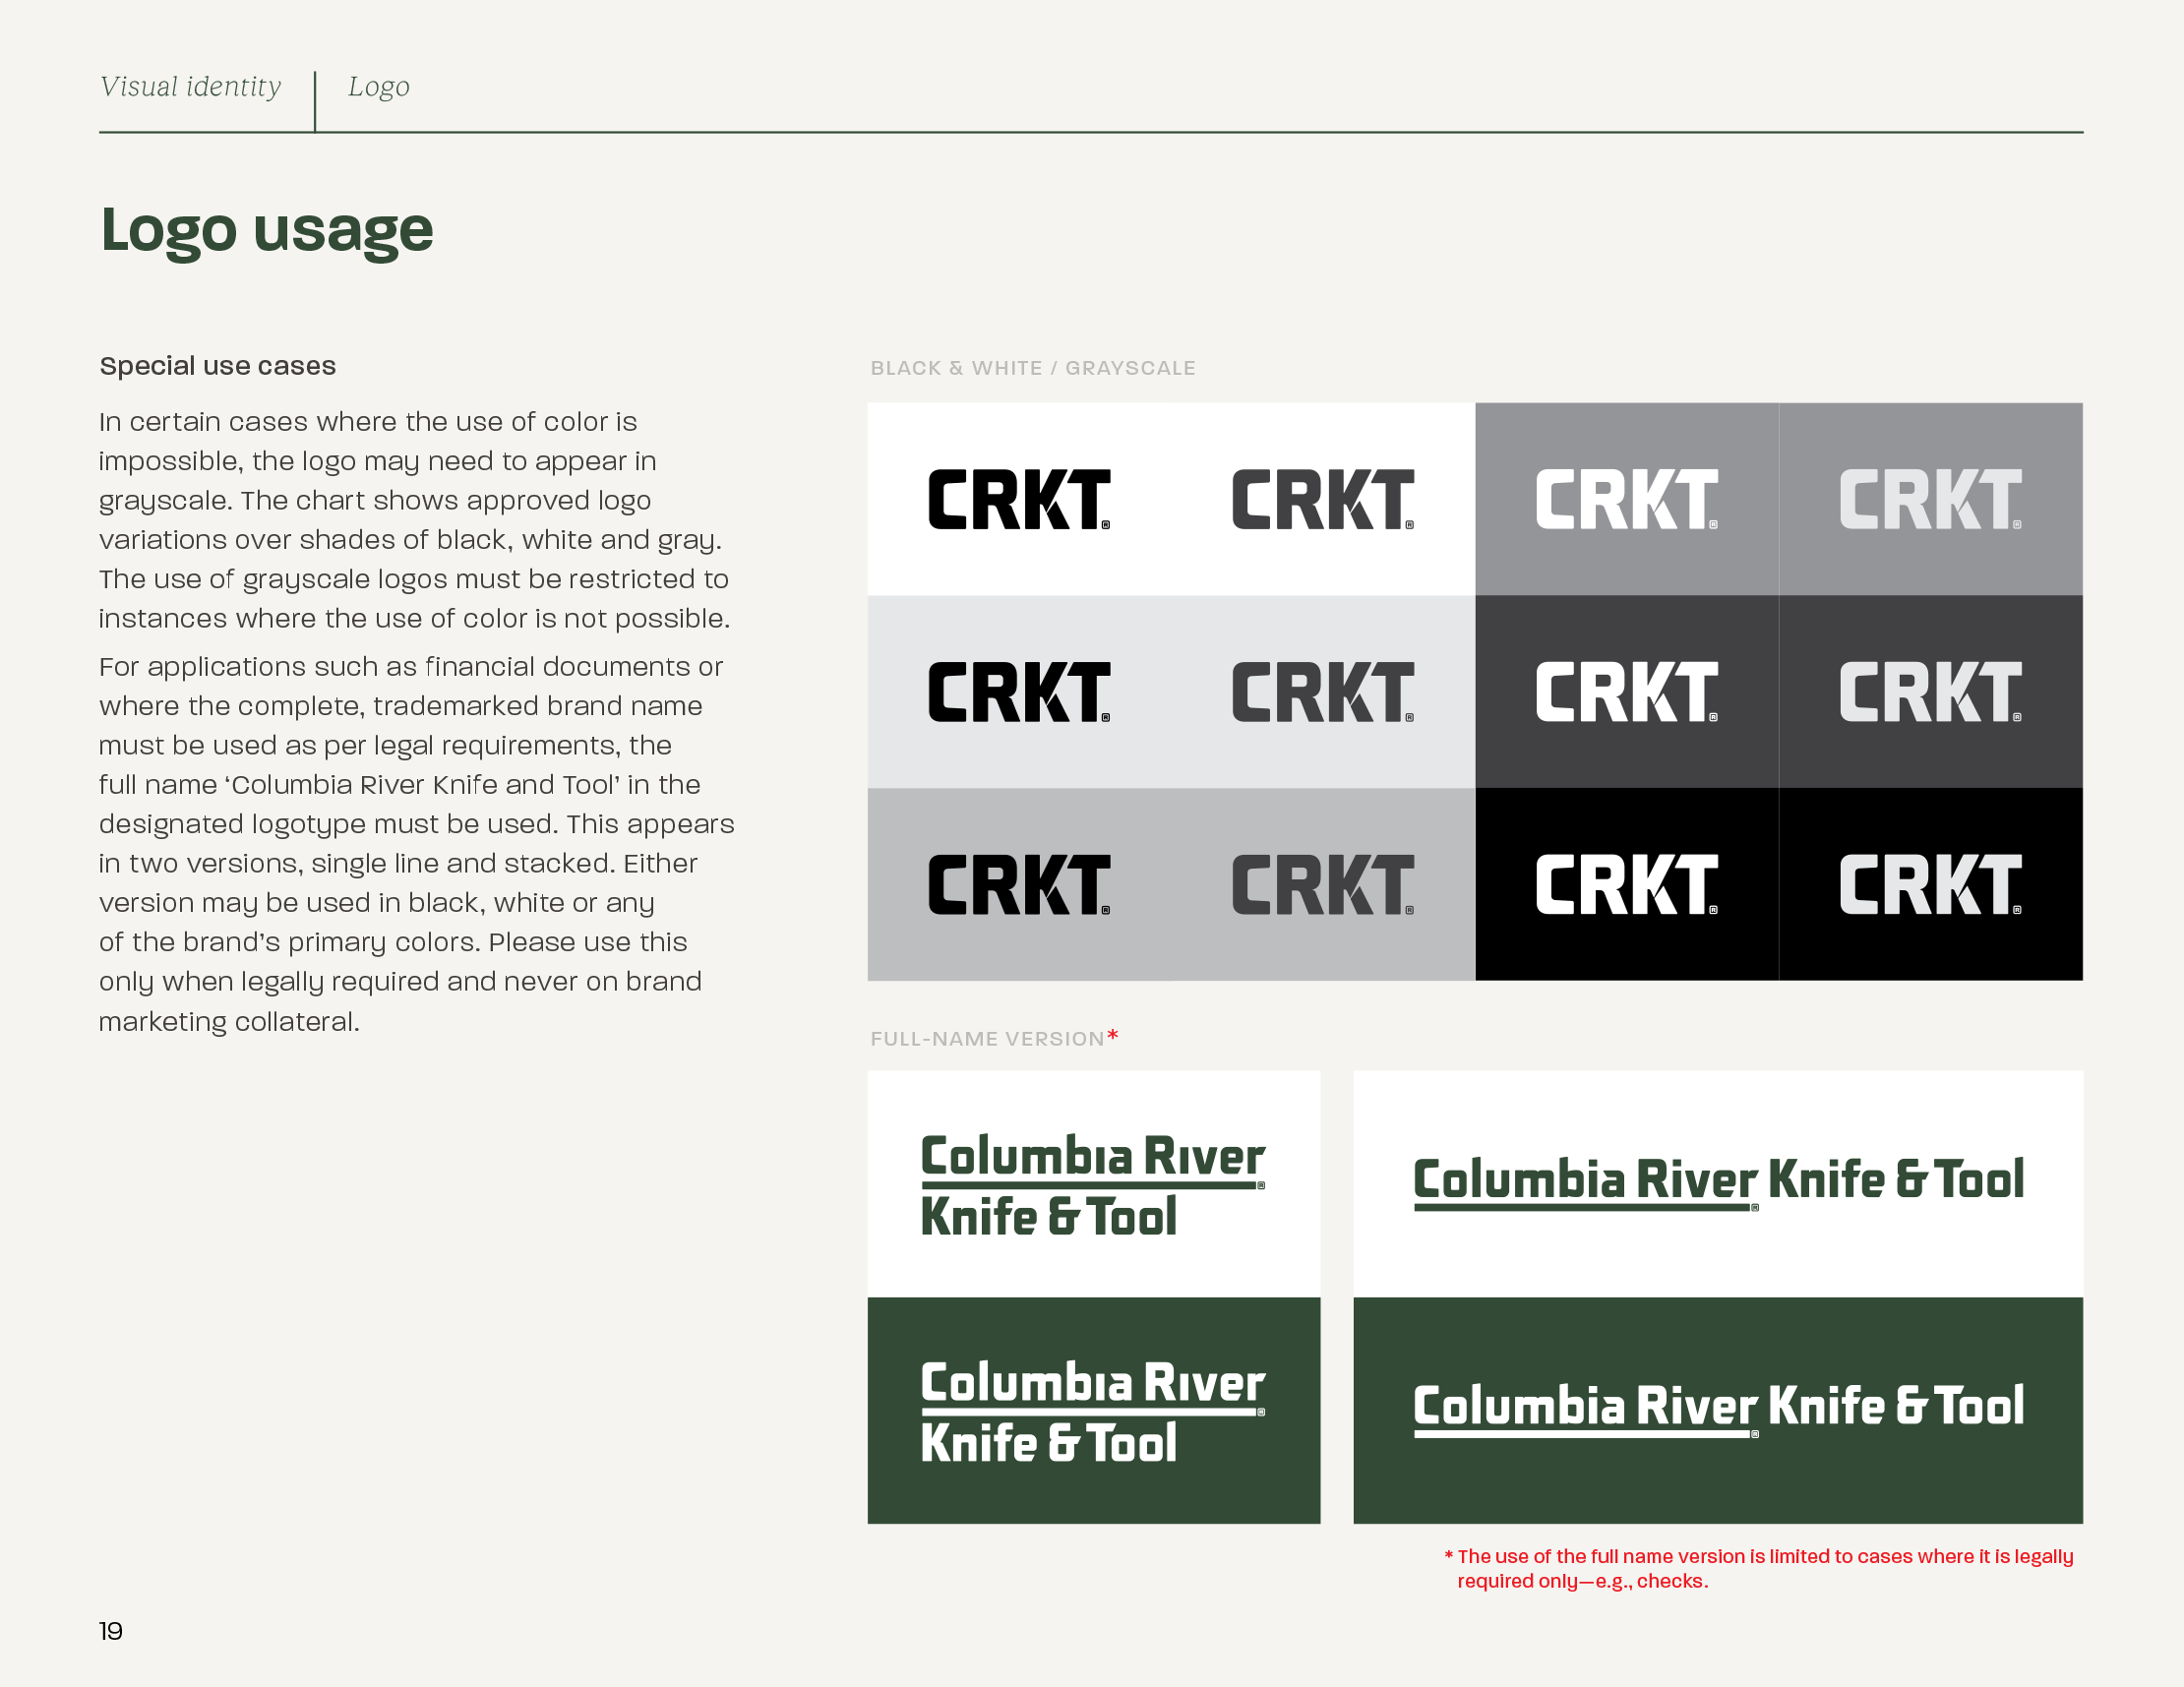
Task: Select single-line green Columbia River Knife & Tool logo
Action: coord(1719,1182)
